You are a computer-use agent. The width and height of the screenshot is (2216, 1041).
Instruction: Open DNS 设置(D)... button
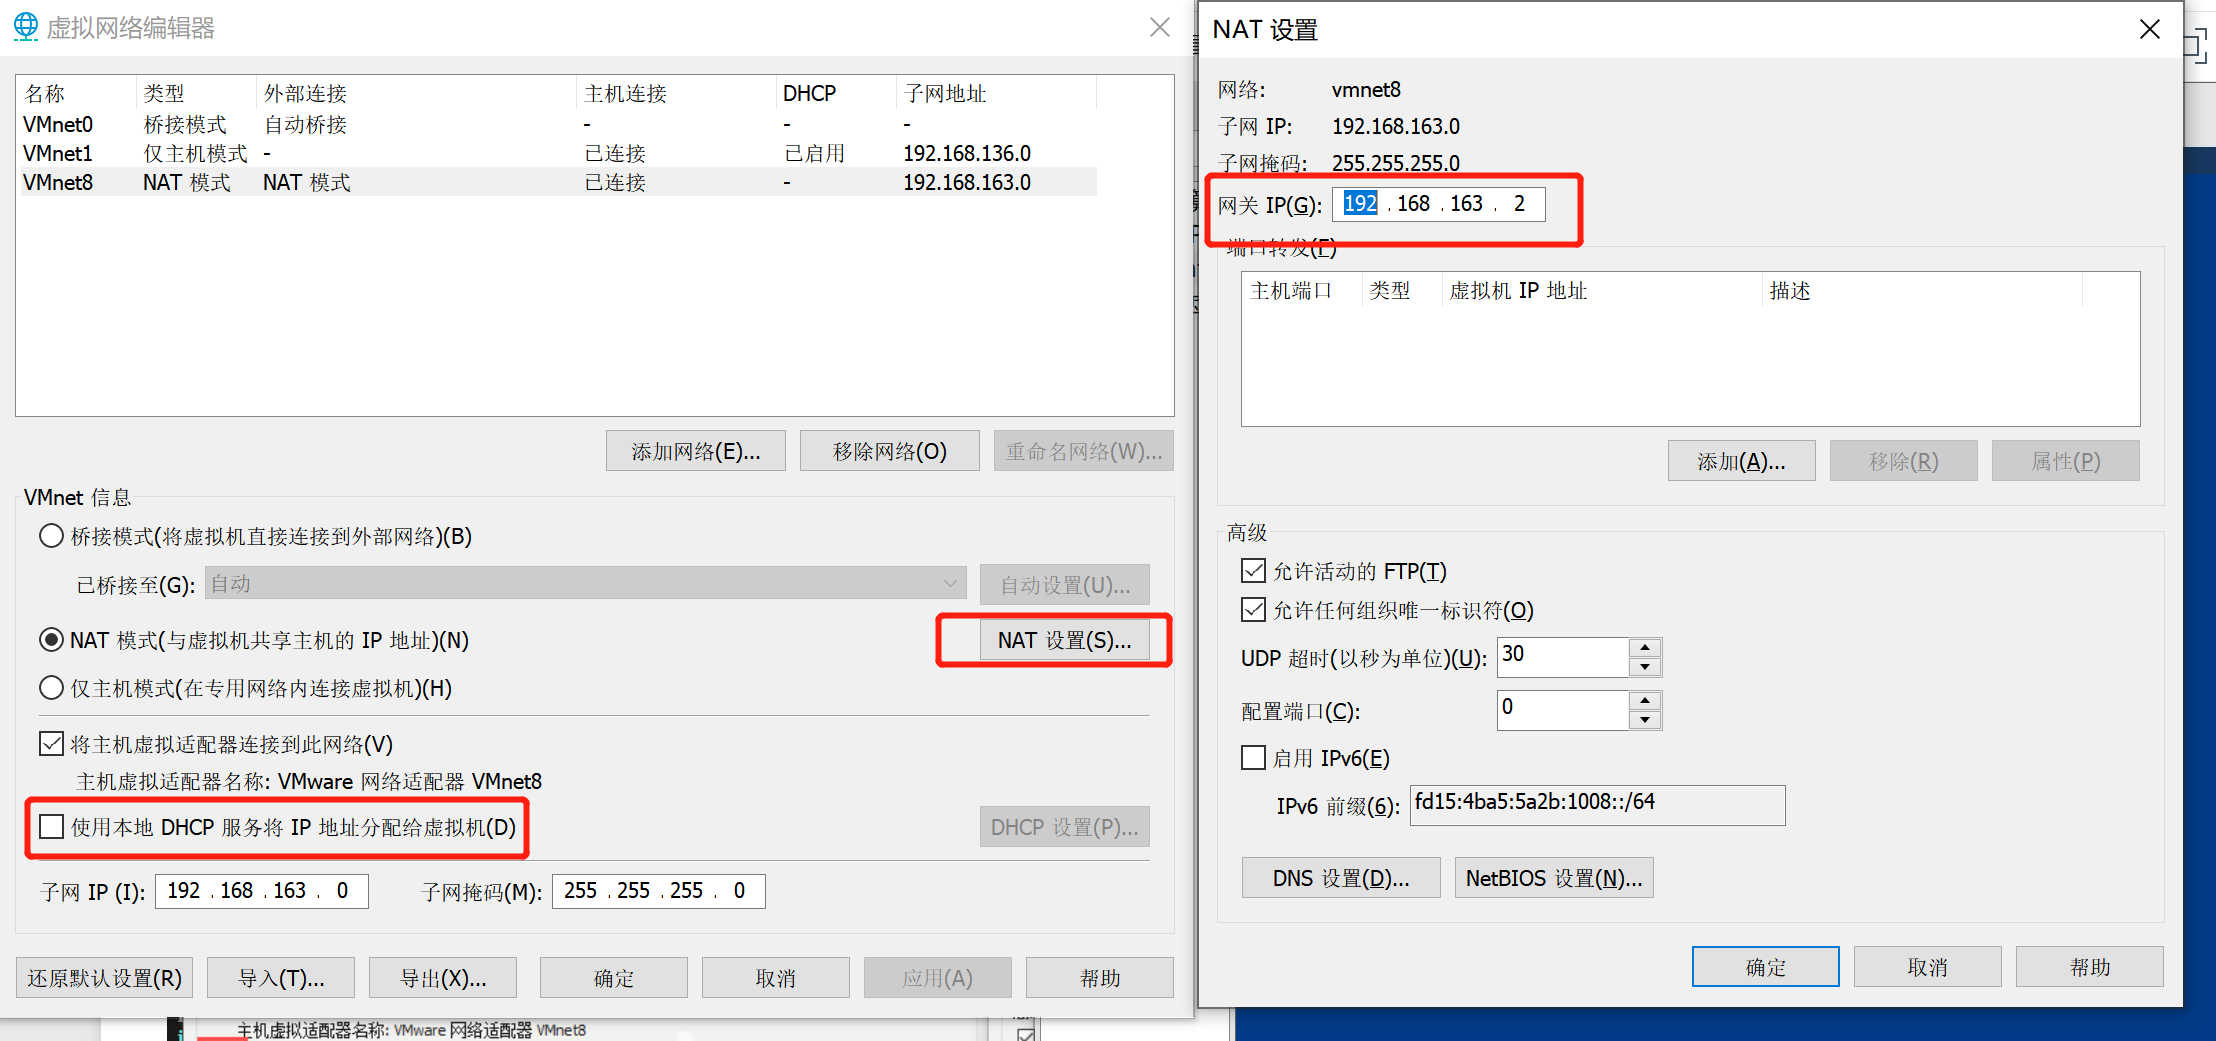1341,878
